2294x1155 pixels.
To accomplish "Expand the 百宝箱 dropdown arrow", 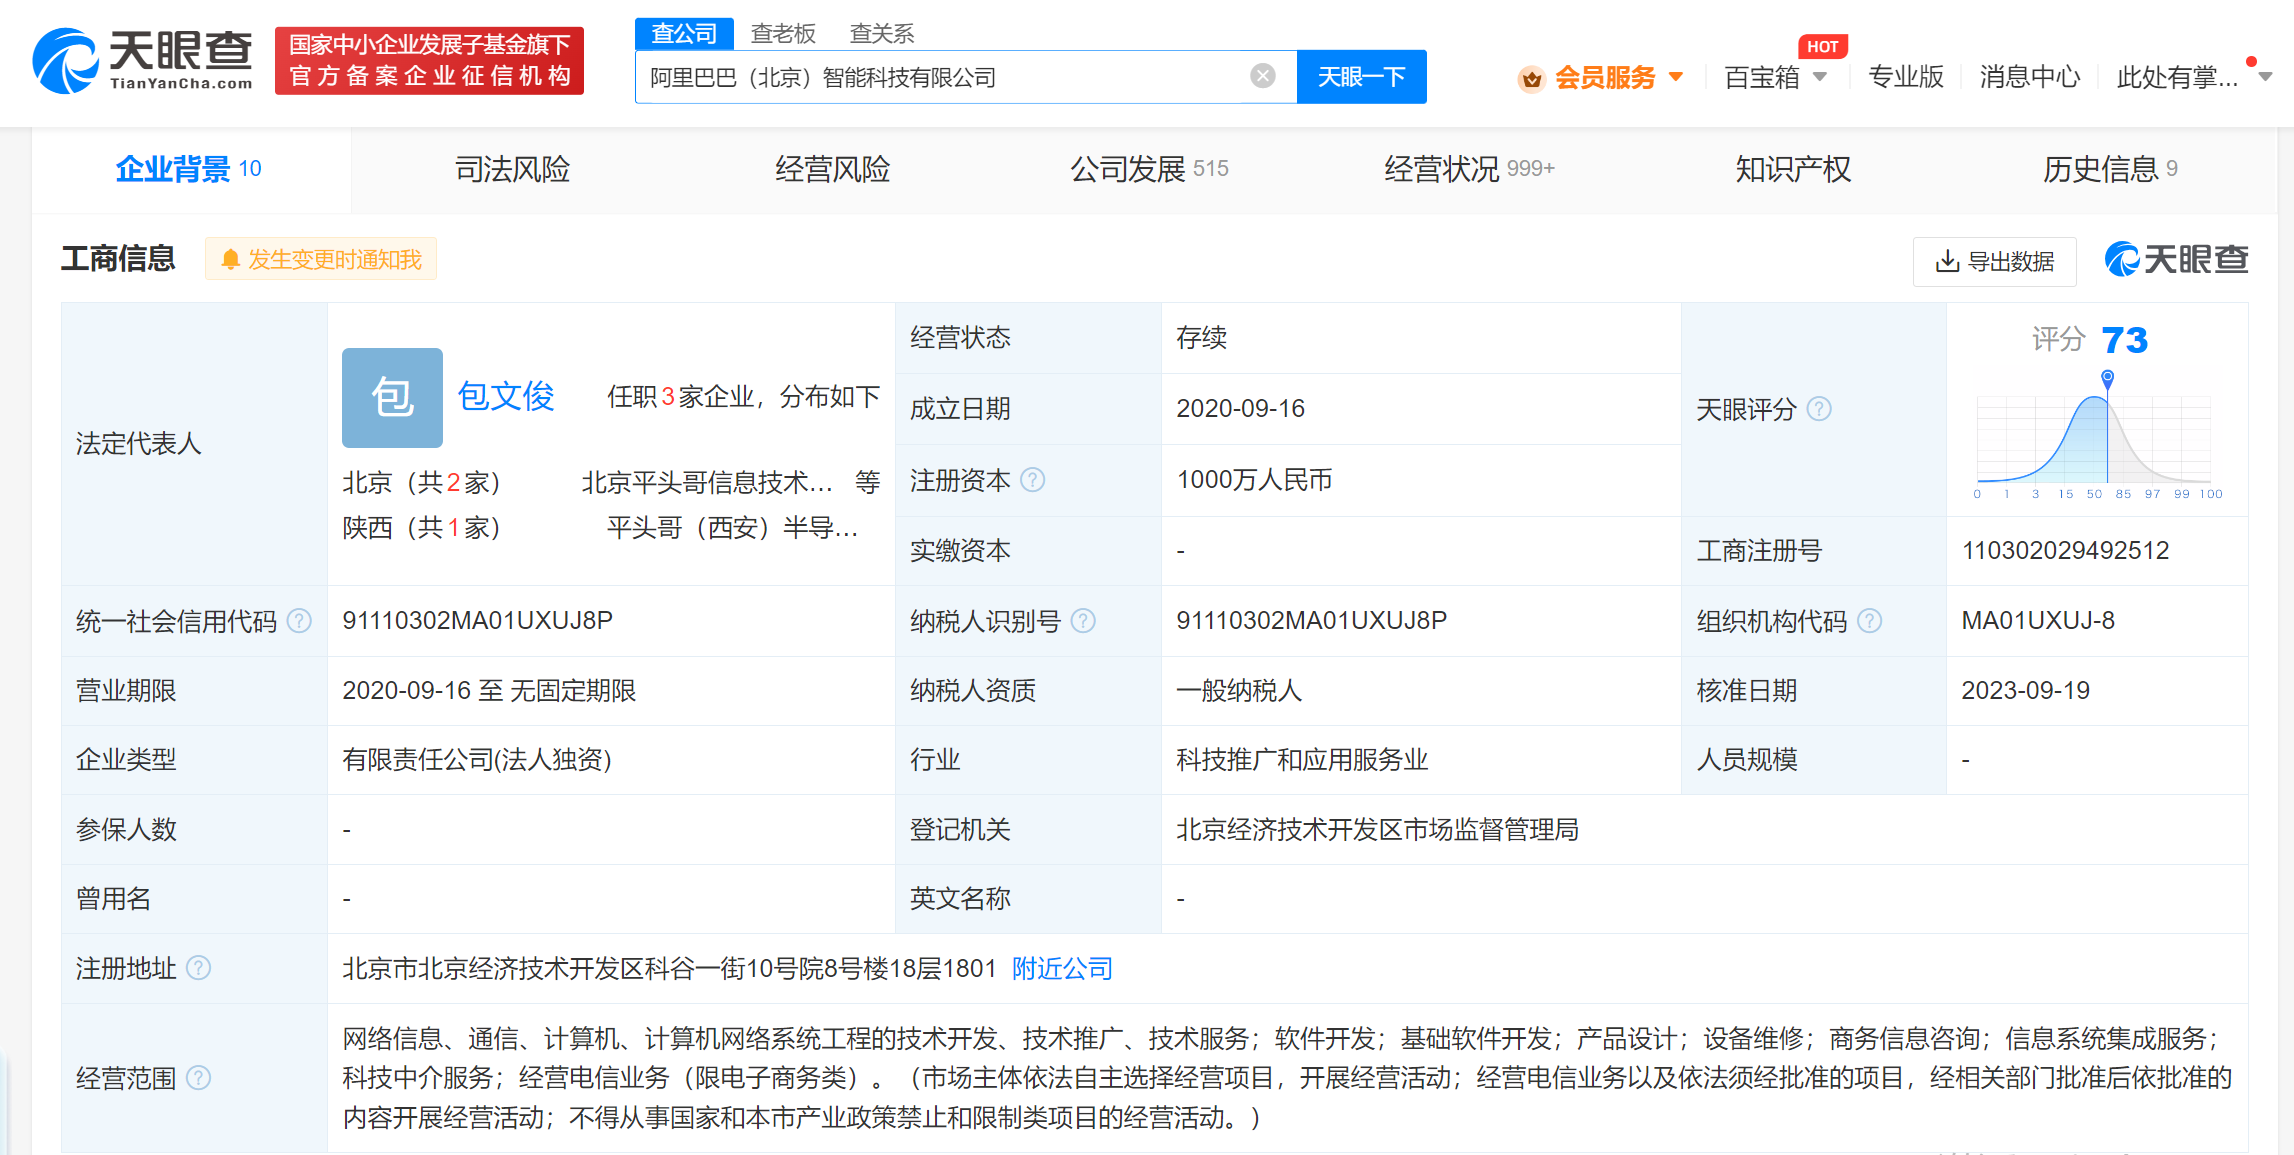I will [1820, 77].
